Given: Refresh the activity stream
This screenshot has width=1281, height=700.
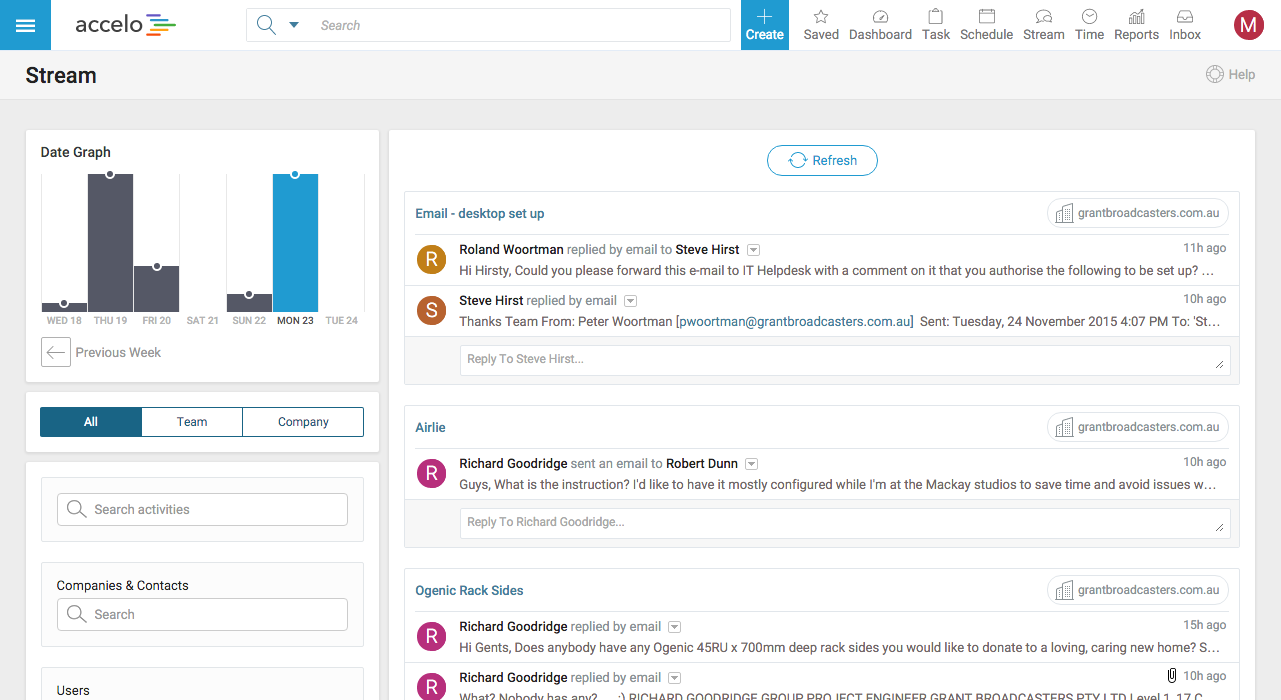Looking at the screenshot, I should click(822, 160).
